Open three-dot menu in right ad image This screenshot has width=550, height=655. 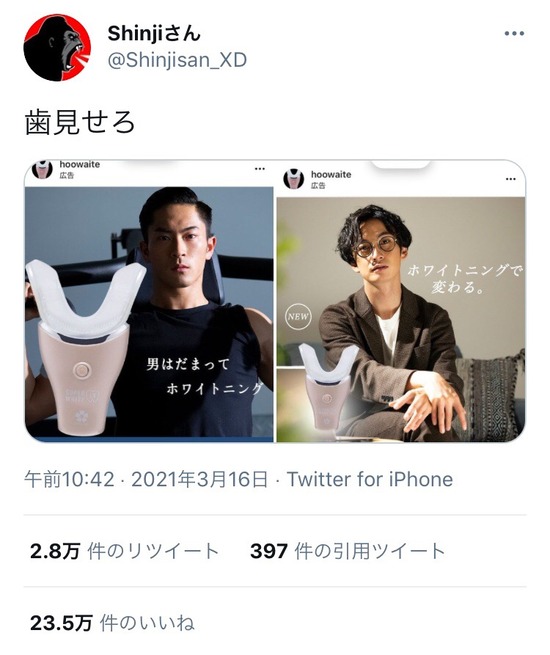pyautogui.click(x=511, y=179)
